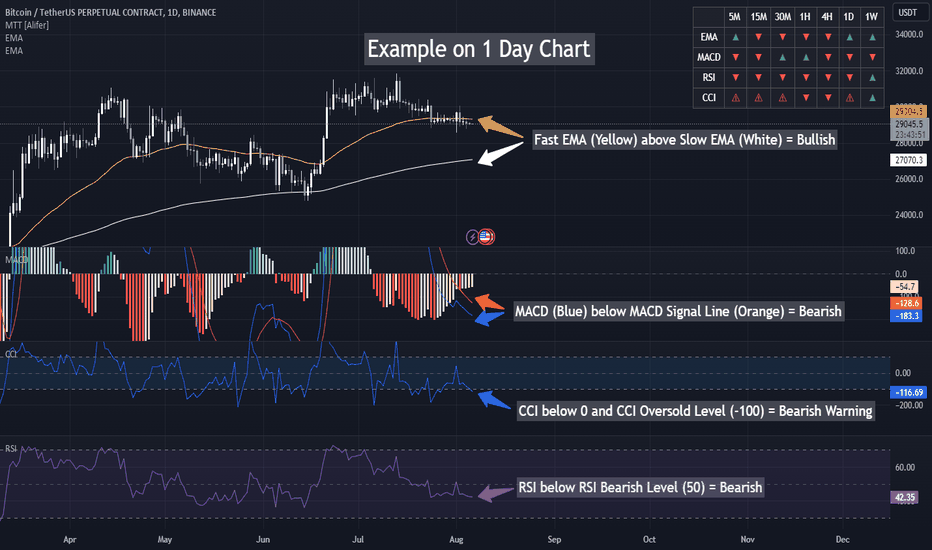
Task: Click the 1D CCI warning triangle
Action: [849, 98]
